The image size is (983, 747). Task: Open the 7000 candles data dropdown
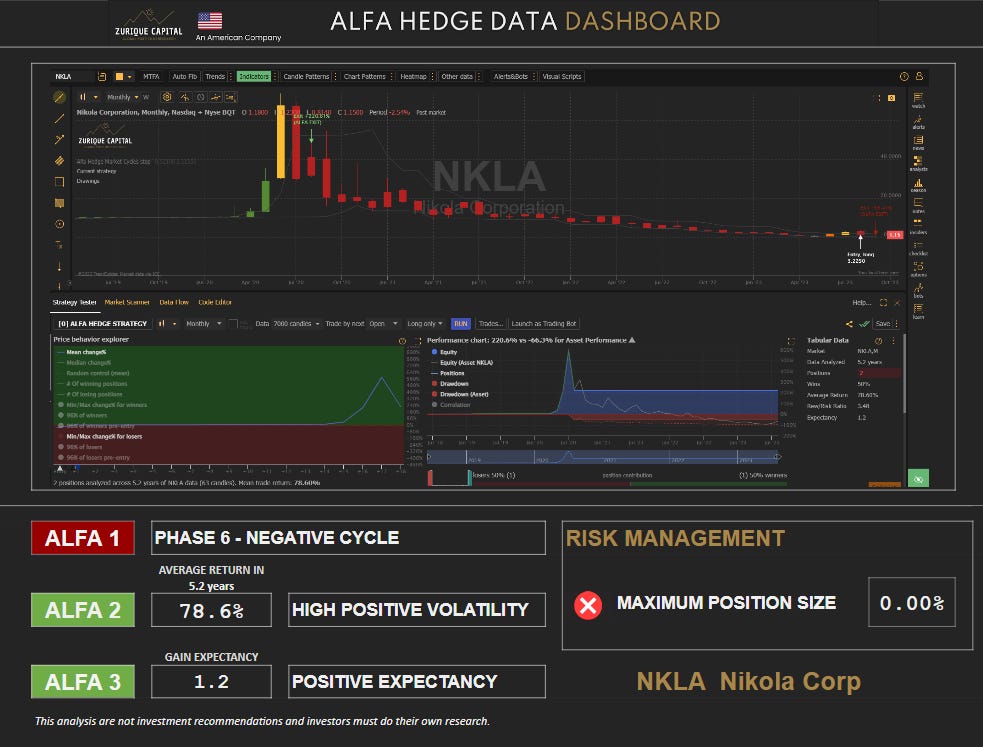[296, 324]
